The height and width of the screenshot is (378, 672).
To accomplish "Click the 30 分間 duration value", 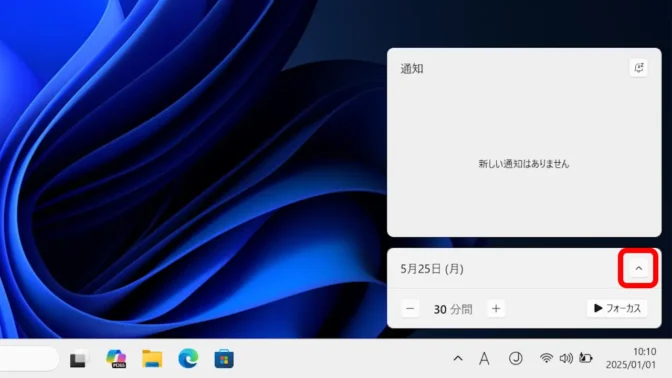I will tap(453, 309).
